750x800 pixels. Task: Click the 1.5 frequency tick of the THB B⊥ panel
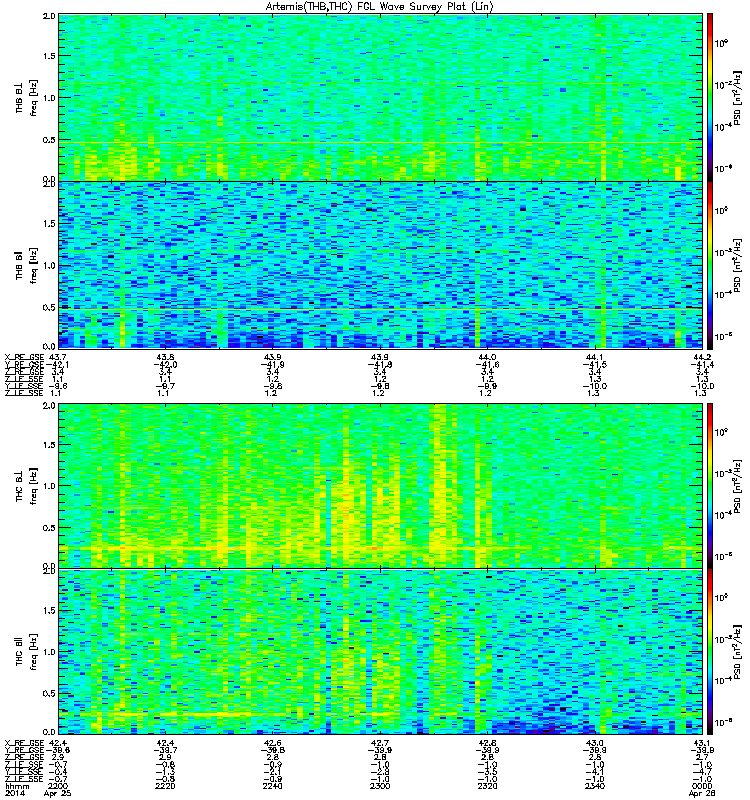[x=49, y=56]
